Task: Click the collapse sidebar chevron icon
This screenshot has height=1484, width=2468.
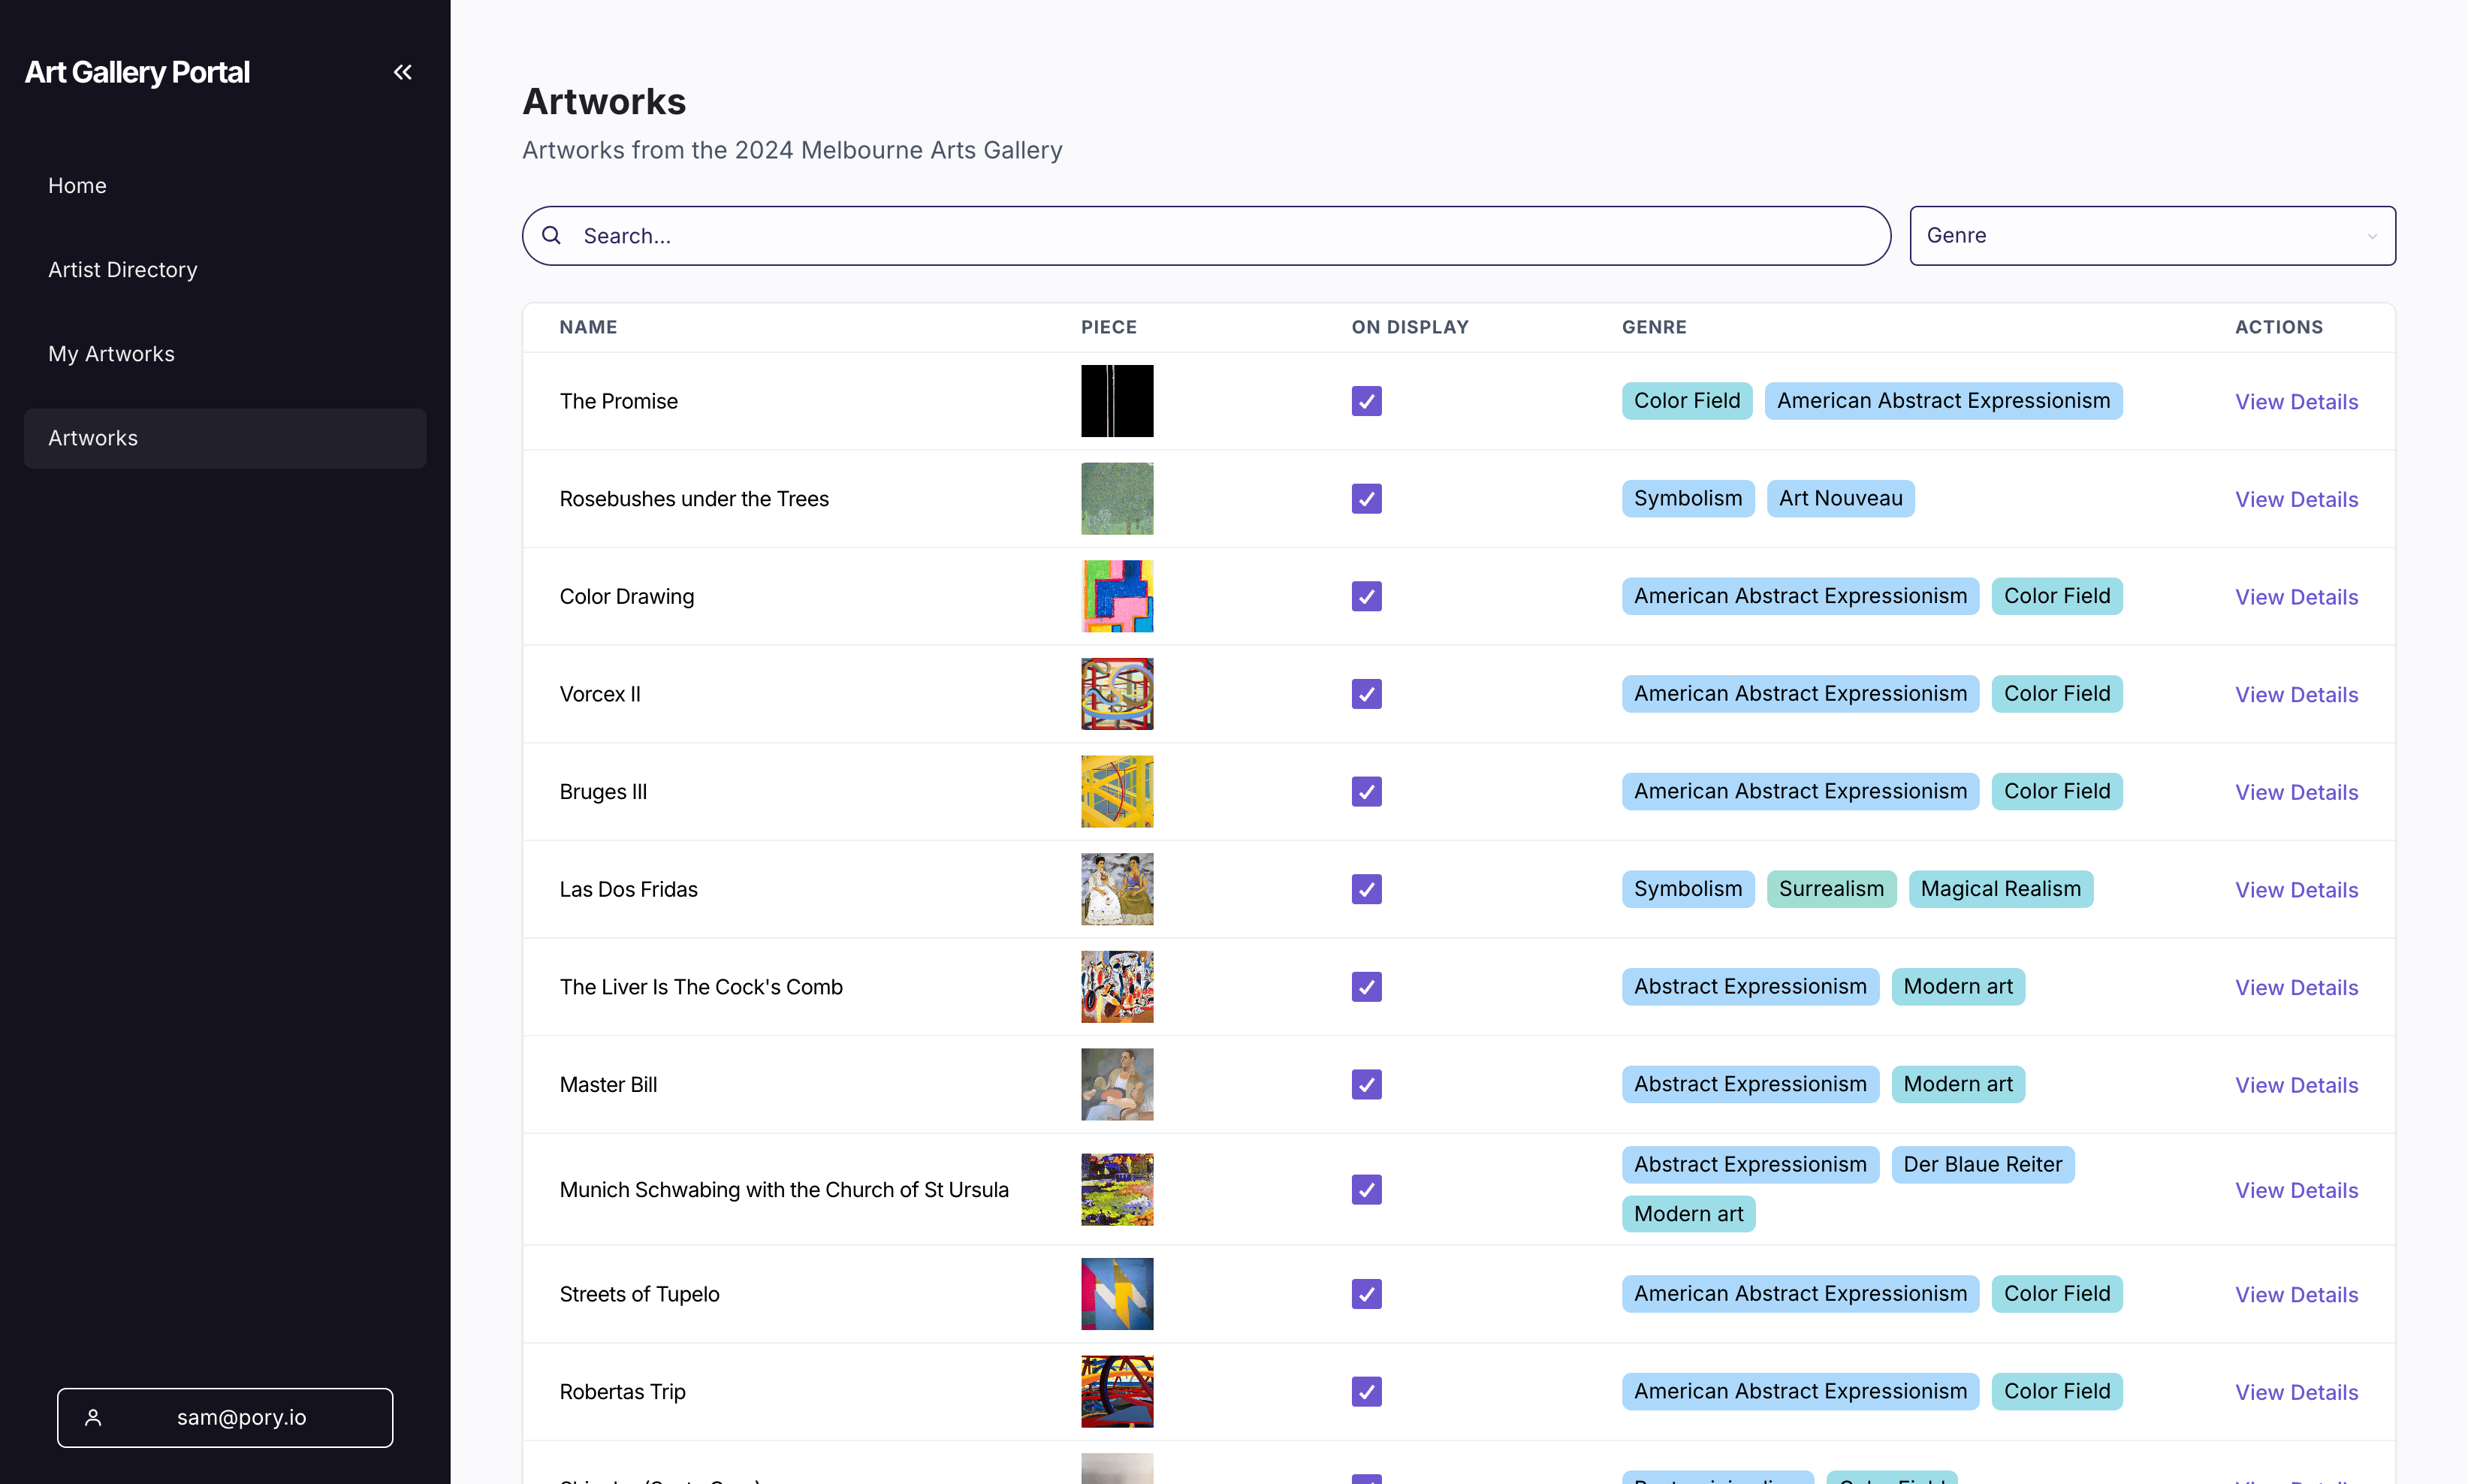Action: 402,72
